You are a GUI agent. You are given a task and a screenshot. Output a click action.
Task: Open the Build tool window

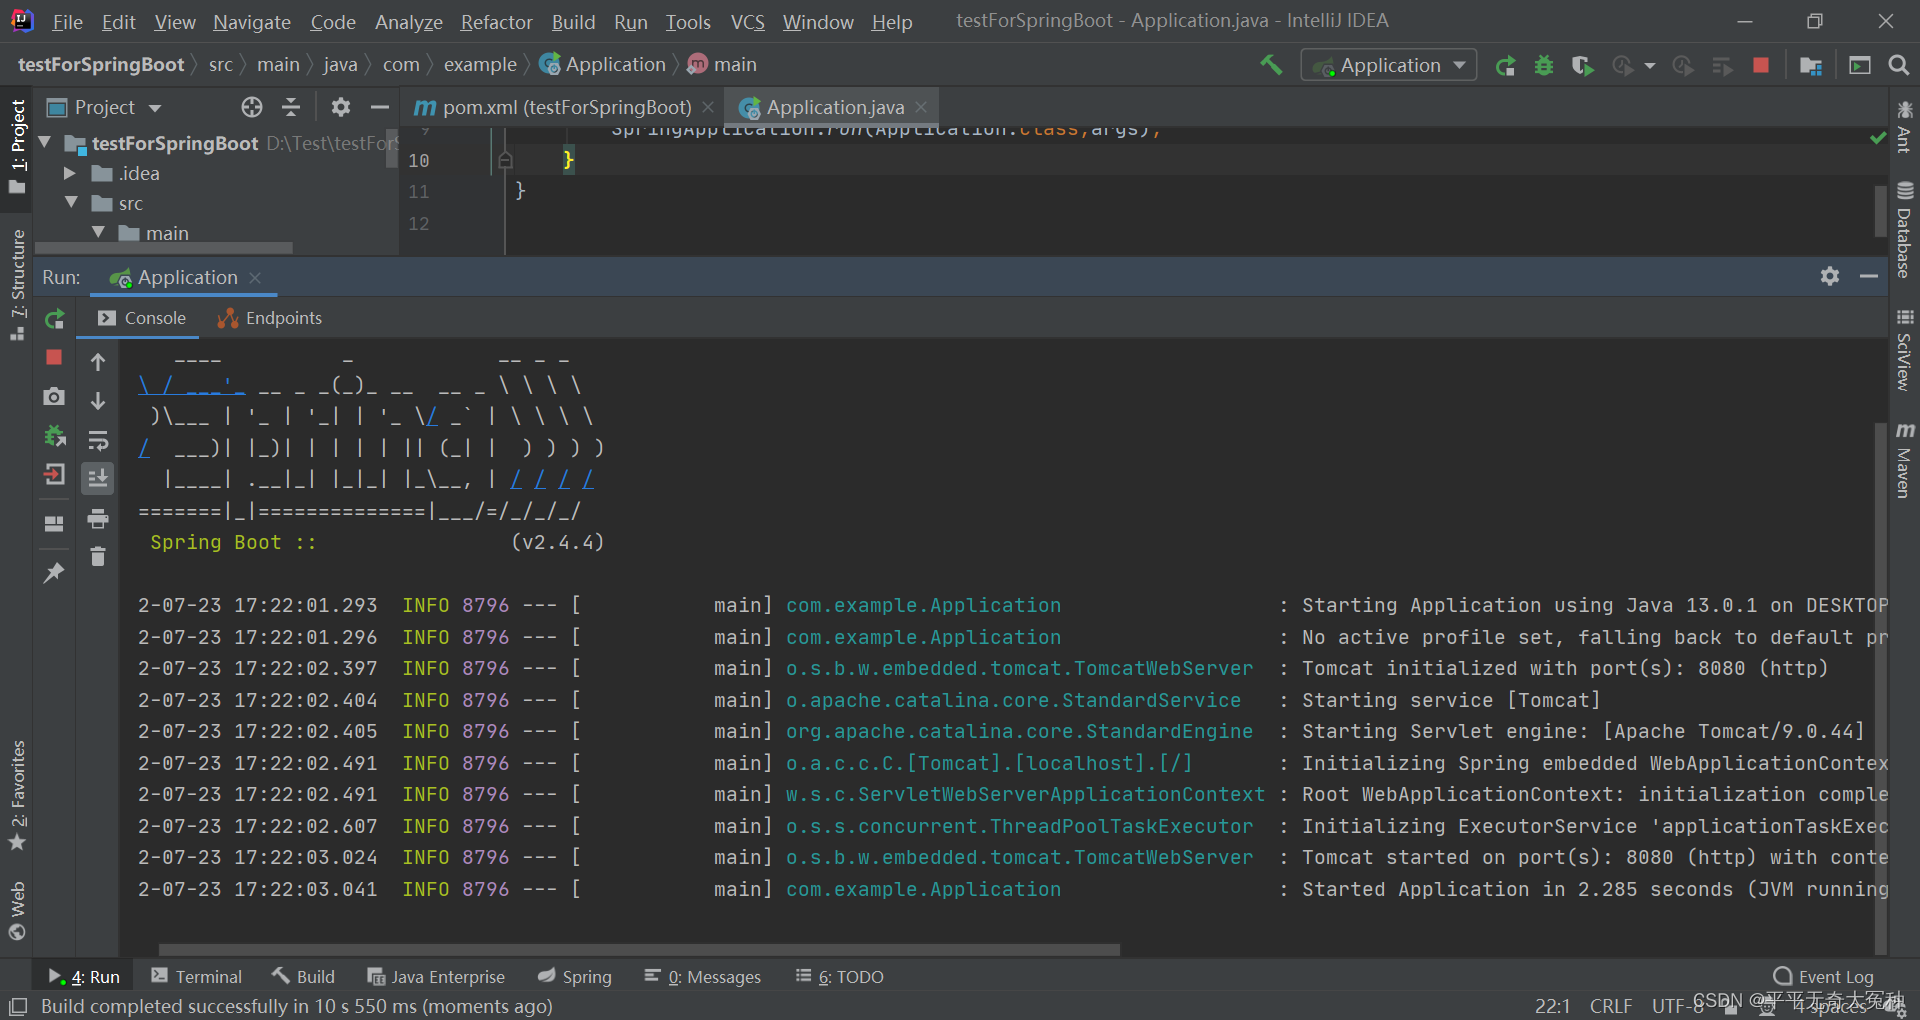coord(303,977)
